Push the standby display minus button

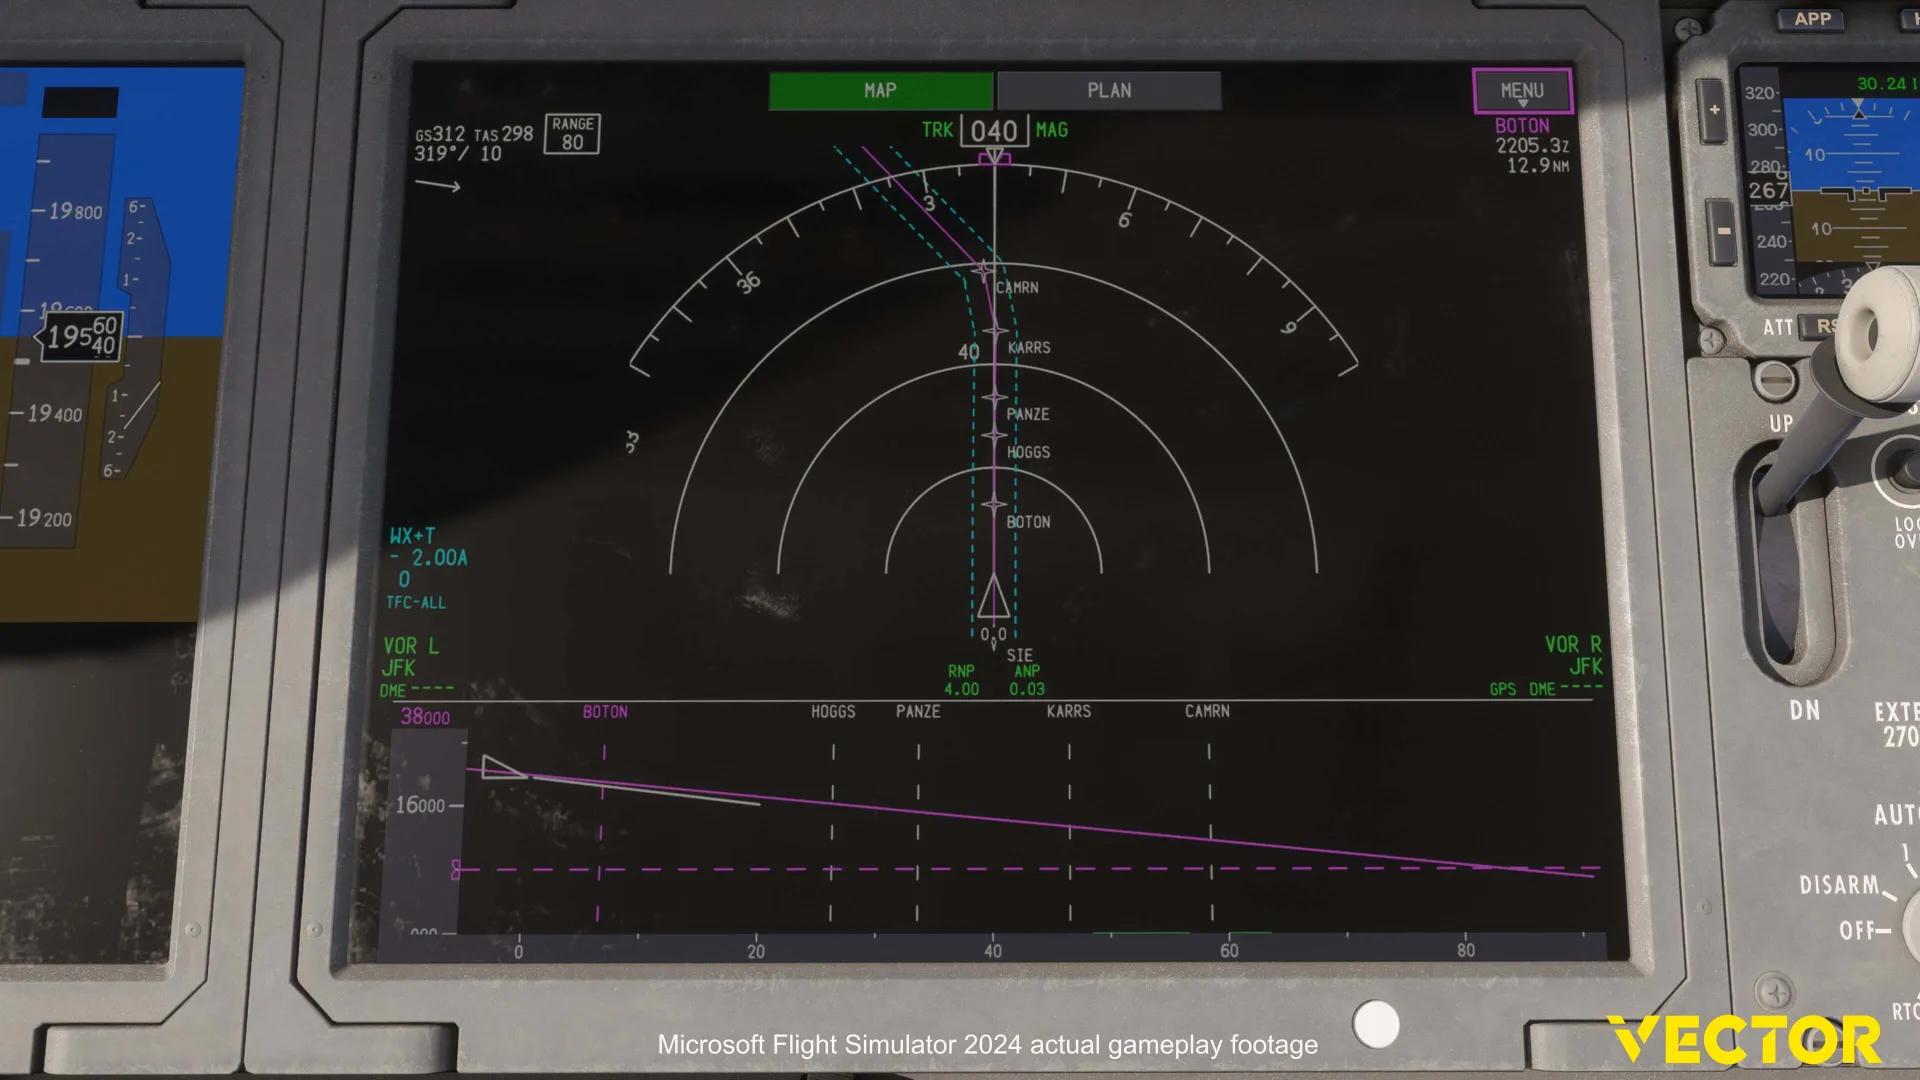(x=1723, y=232)
